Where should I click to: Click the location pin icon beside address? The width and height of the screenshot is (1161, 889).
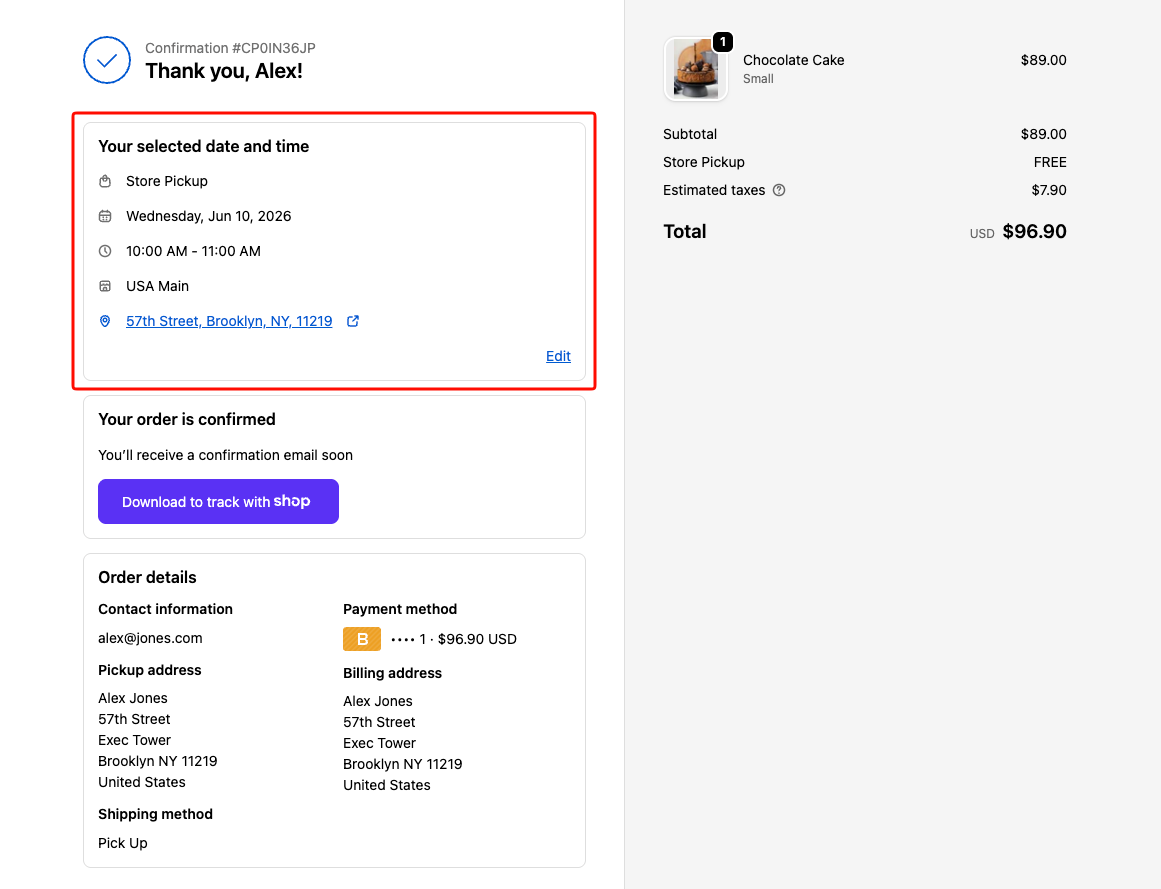click(x=105, y=321)
